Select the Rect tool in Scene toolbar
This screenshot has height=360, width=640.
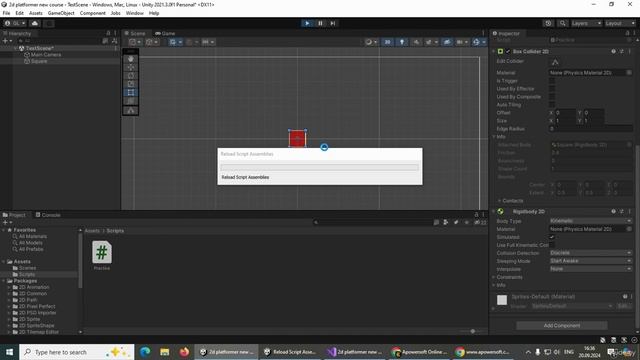point(131,93)
